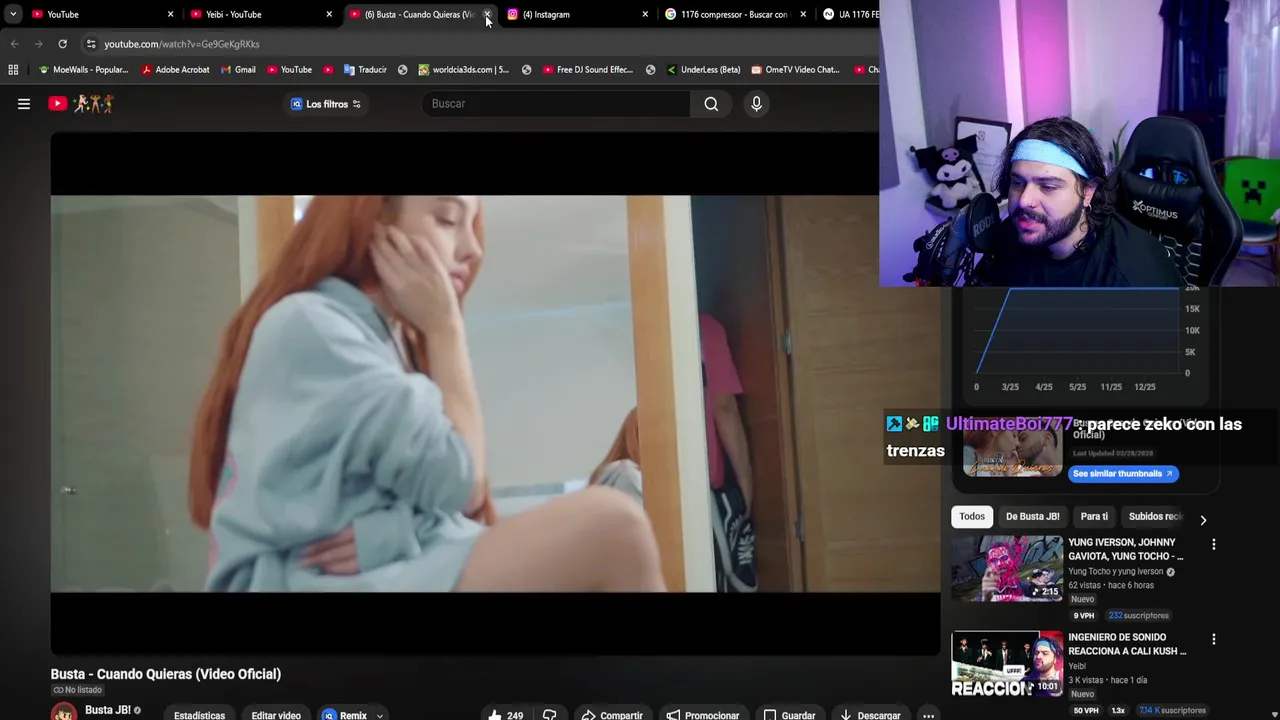This screenshot has height=720, width=1280.
Task: Click the Compartir share button
Action: (612, 715)
